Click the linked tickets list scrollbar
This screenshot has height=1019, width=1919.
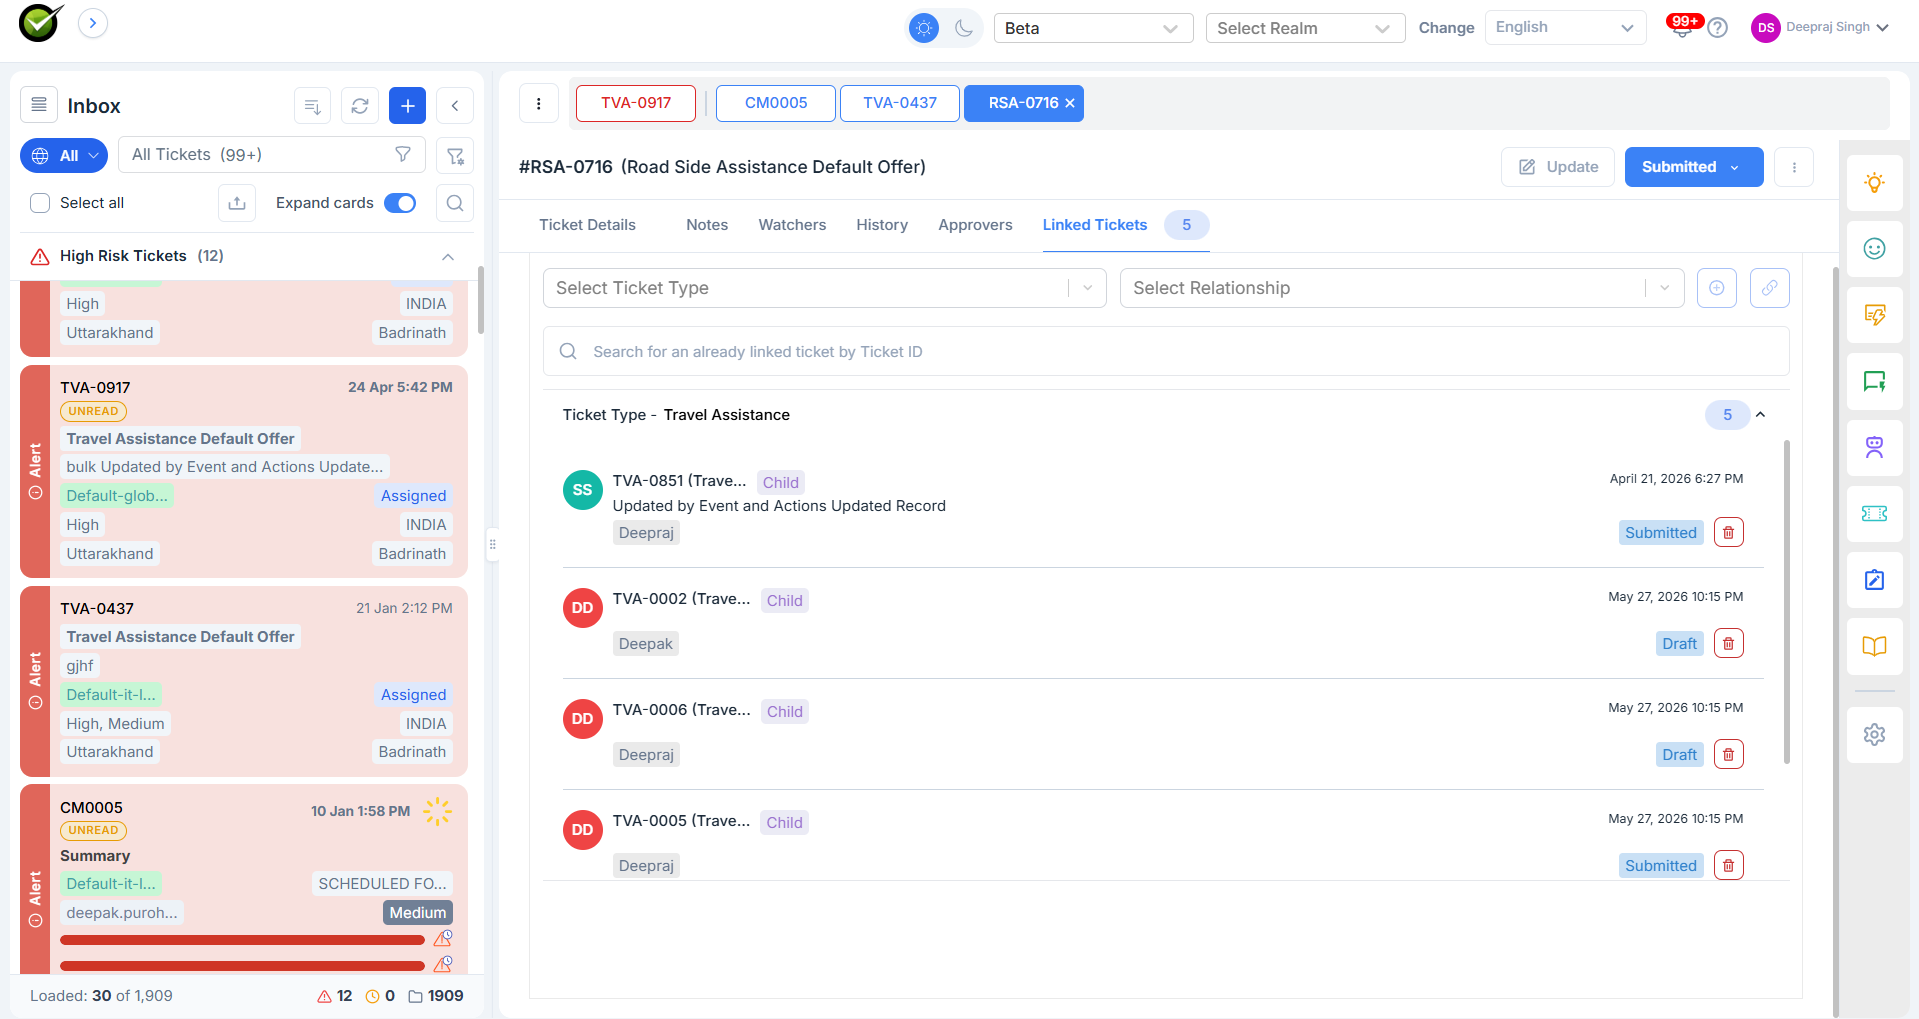[x=1787, y=603]
